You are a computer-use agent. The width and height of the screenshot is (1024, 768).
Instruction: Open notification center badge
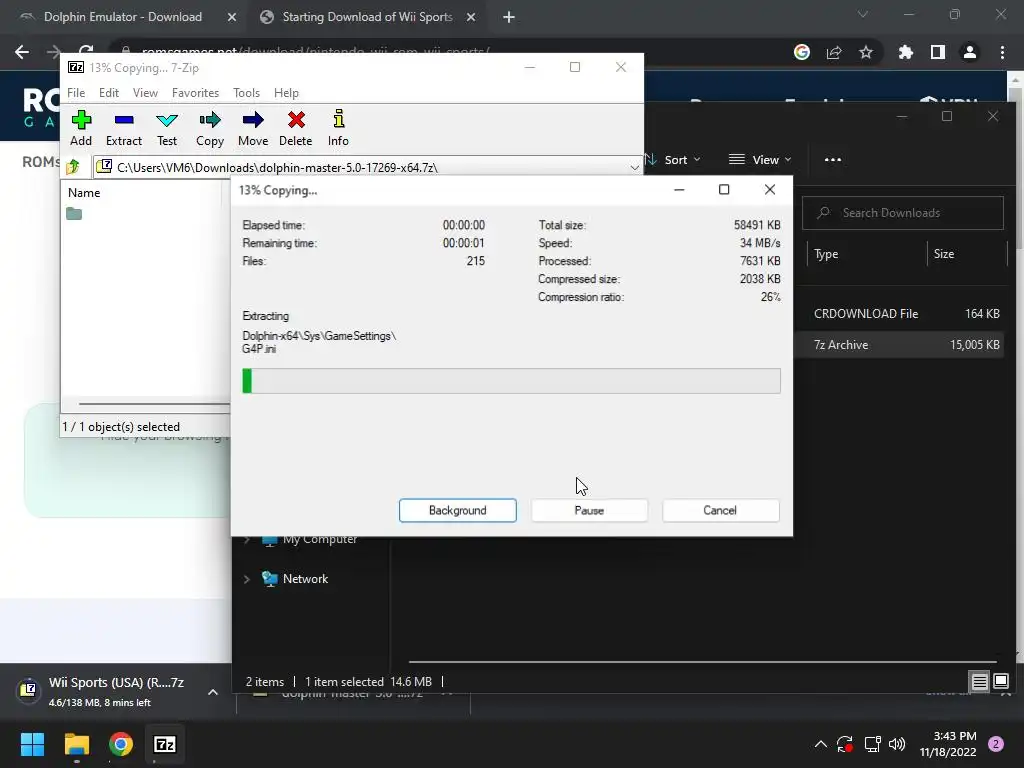pyautogui.click(x=996, y=744)
